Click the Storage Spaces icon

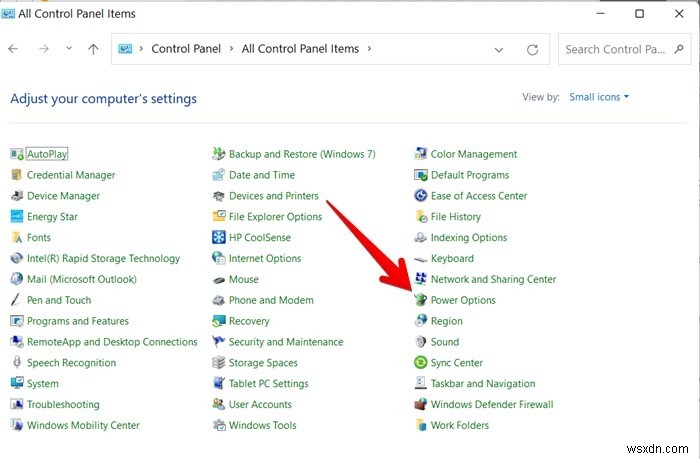(x=219, y=363)
